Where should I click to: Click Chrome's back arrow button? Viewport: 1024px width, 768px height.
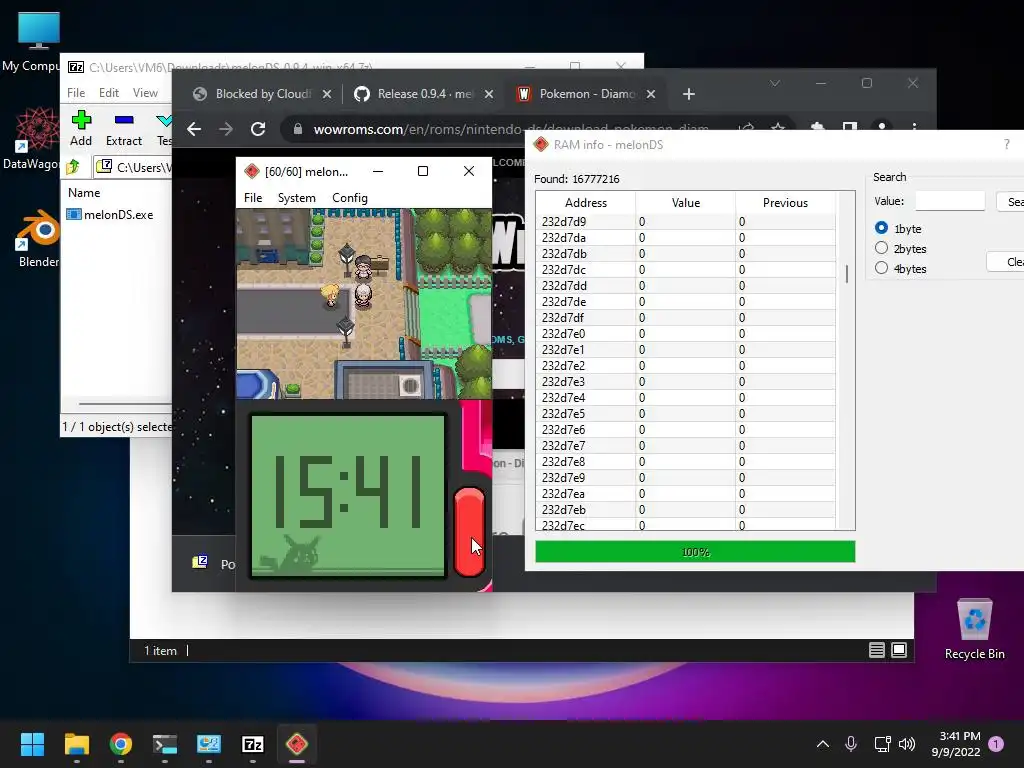click(x=194, y=129)
